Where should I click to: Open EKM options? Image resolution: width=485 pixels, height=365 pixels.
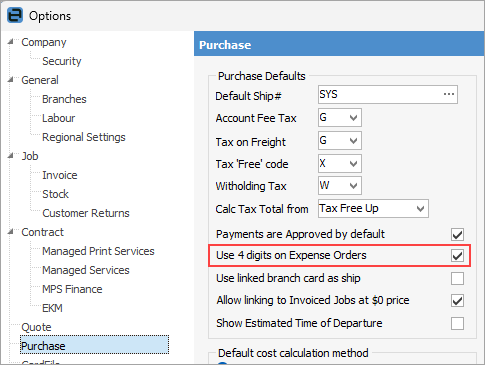[52, 308]
